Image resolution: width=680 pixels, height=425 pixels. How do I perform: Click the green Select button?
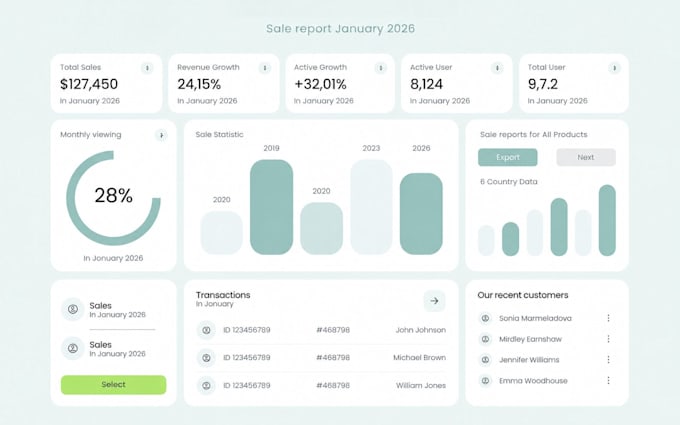coord(113,385)
